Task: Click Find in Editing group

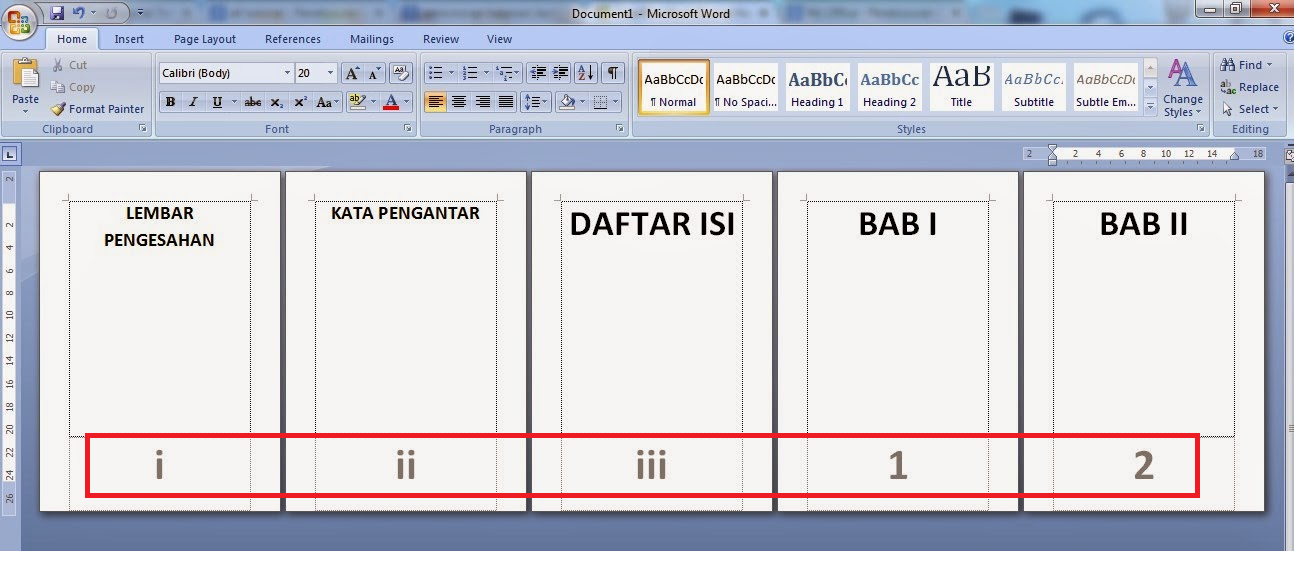Action: (x=1246, y=65)
